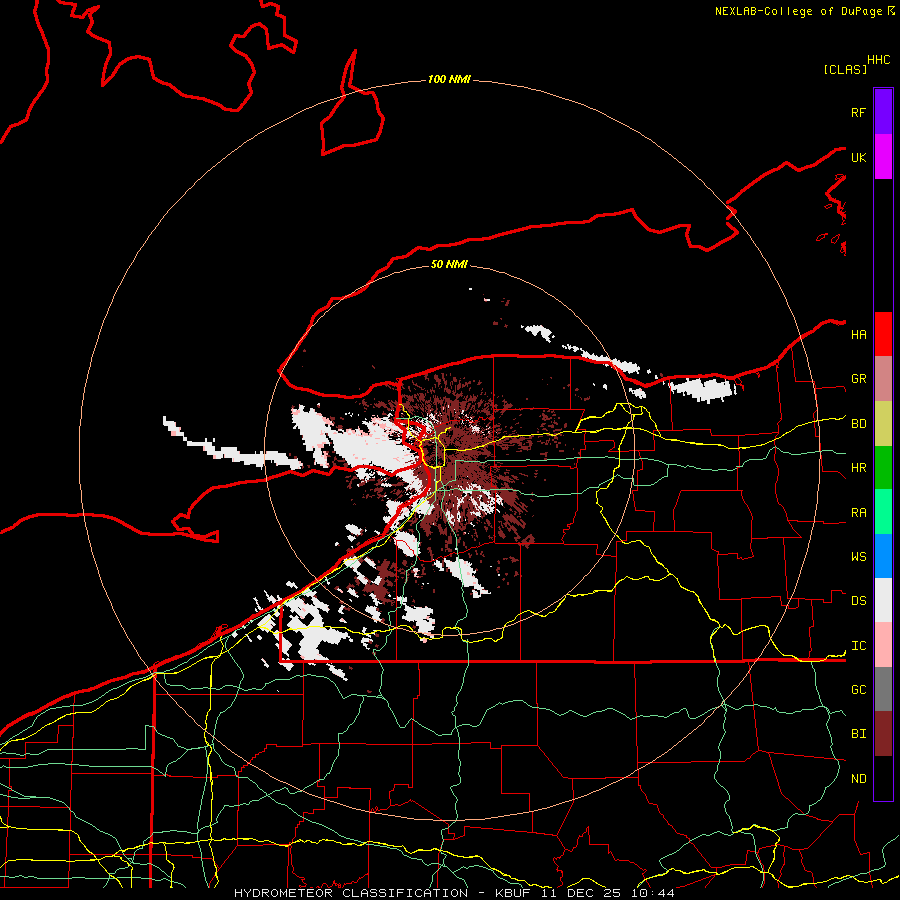Pick the light green RA legend swatch
This screenshot has height=900, width=900.
click(x=883, y=512)
